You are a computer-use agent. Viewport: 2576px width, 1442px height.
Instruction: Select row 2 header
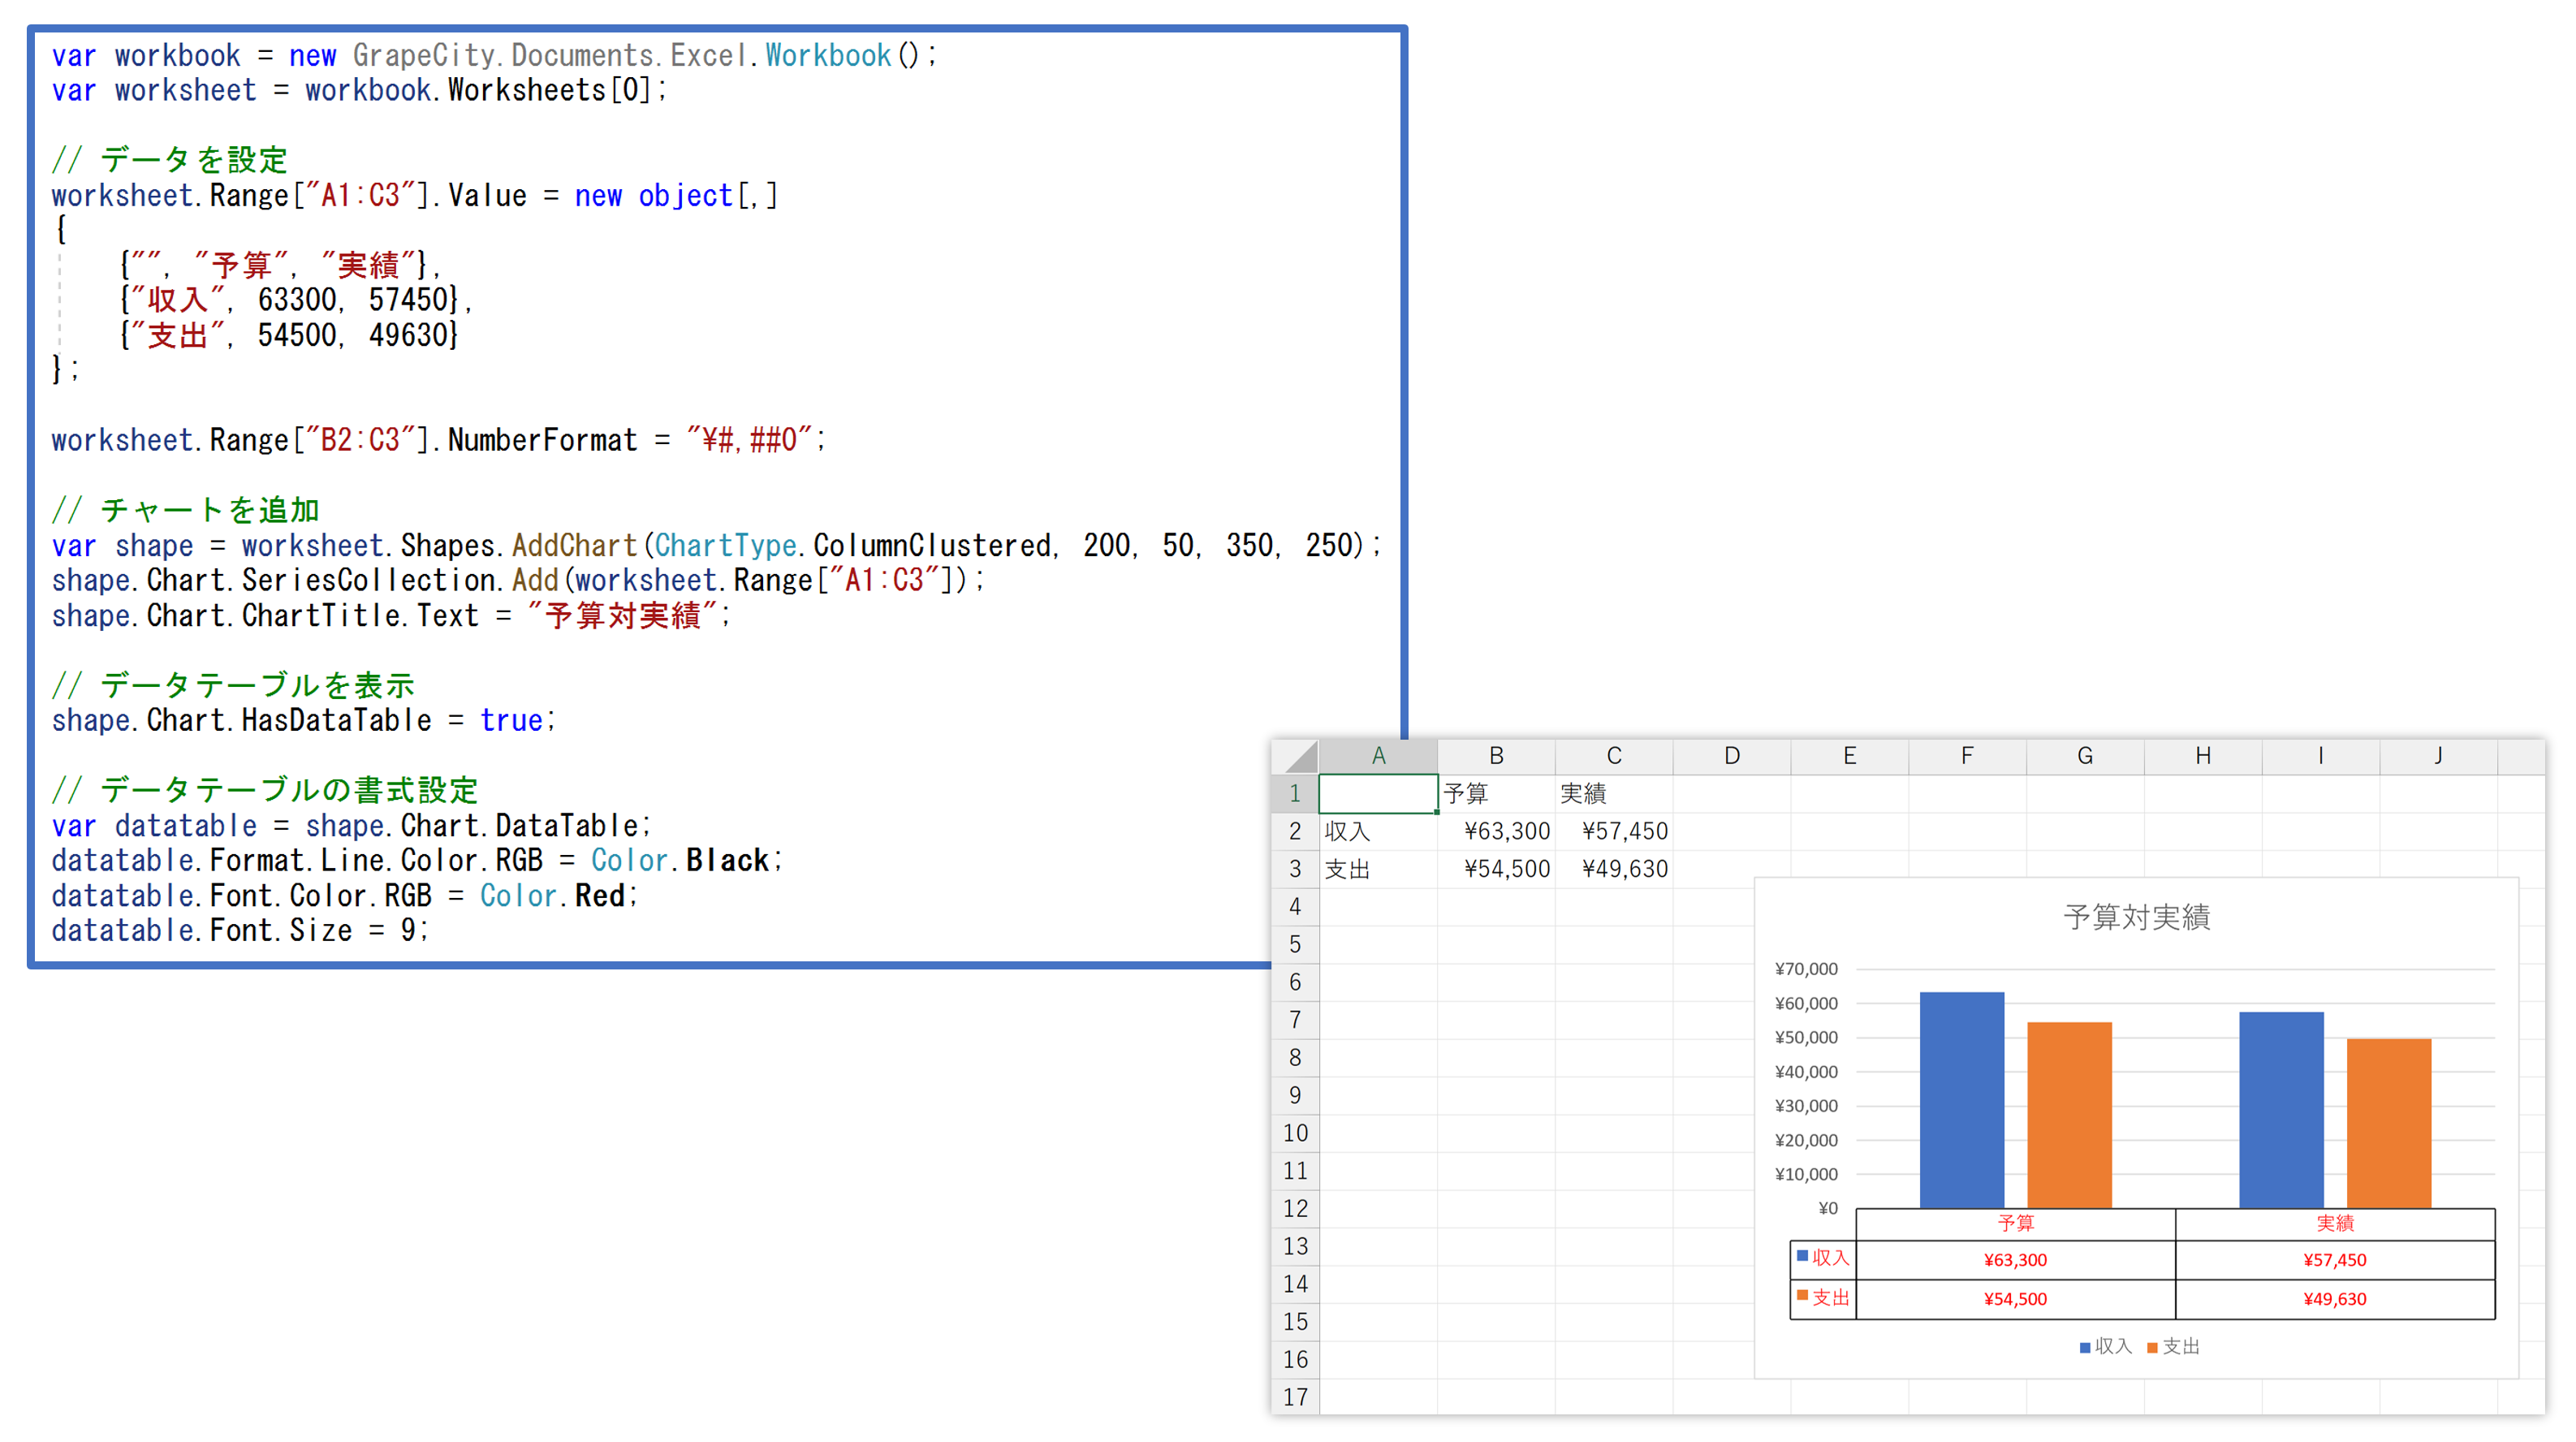(1295, 831)
